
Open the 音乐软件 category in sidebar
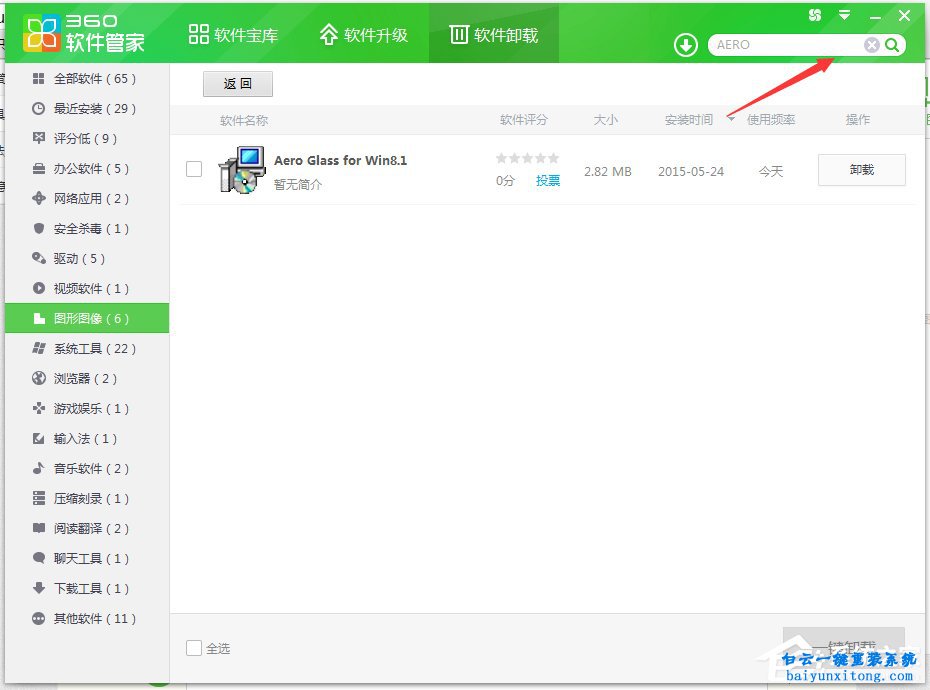[x=36, y=468]
